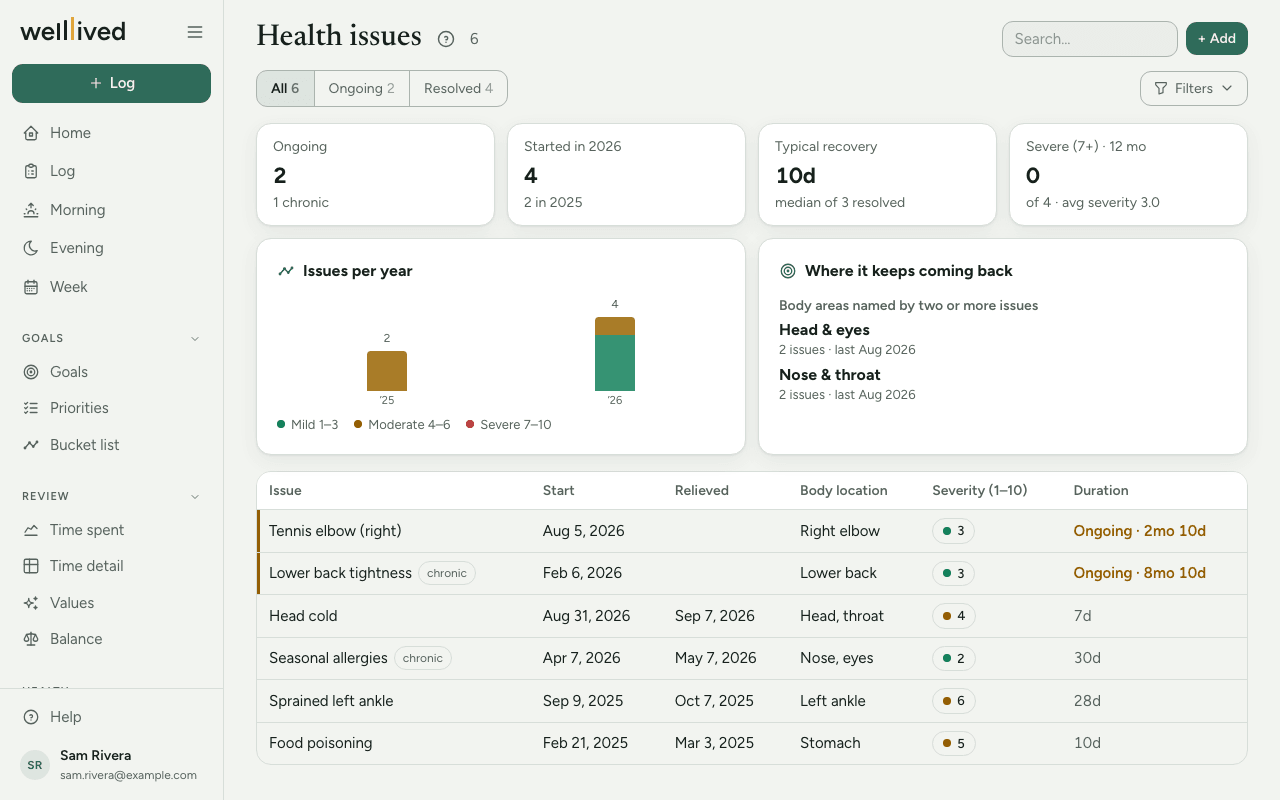The image size is (1280, 800).
Task: Click the funnel icon in Filters
Action: [1161, 88]
